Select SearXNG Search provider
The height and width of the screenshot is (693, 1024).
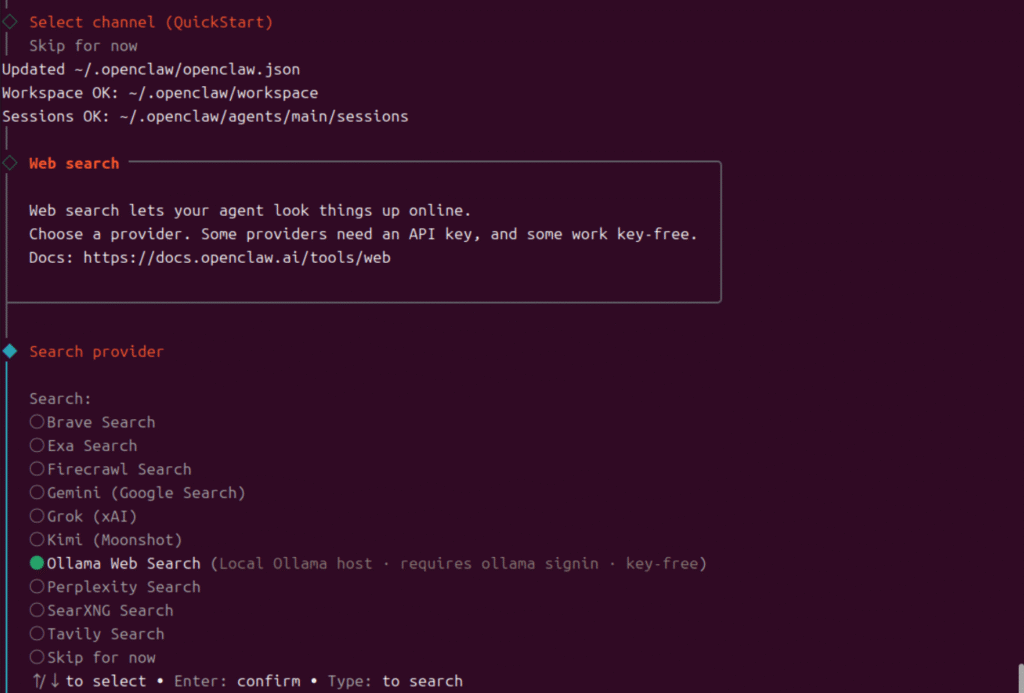click(37, 611)
